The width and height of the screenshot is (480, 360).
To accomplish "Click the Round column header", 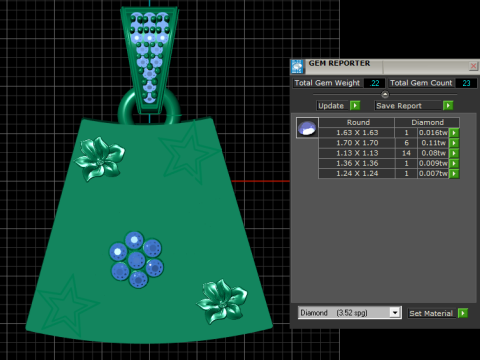I will point(357,122).
